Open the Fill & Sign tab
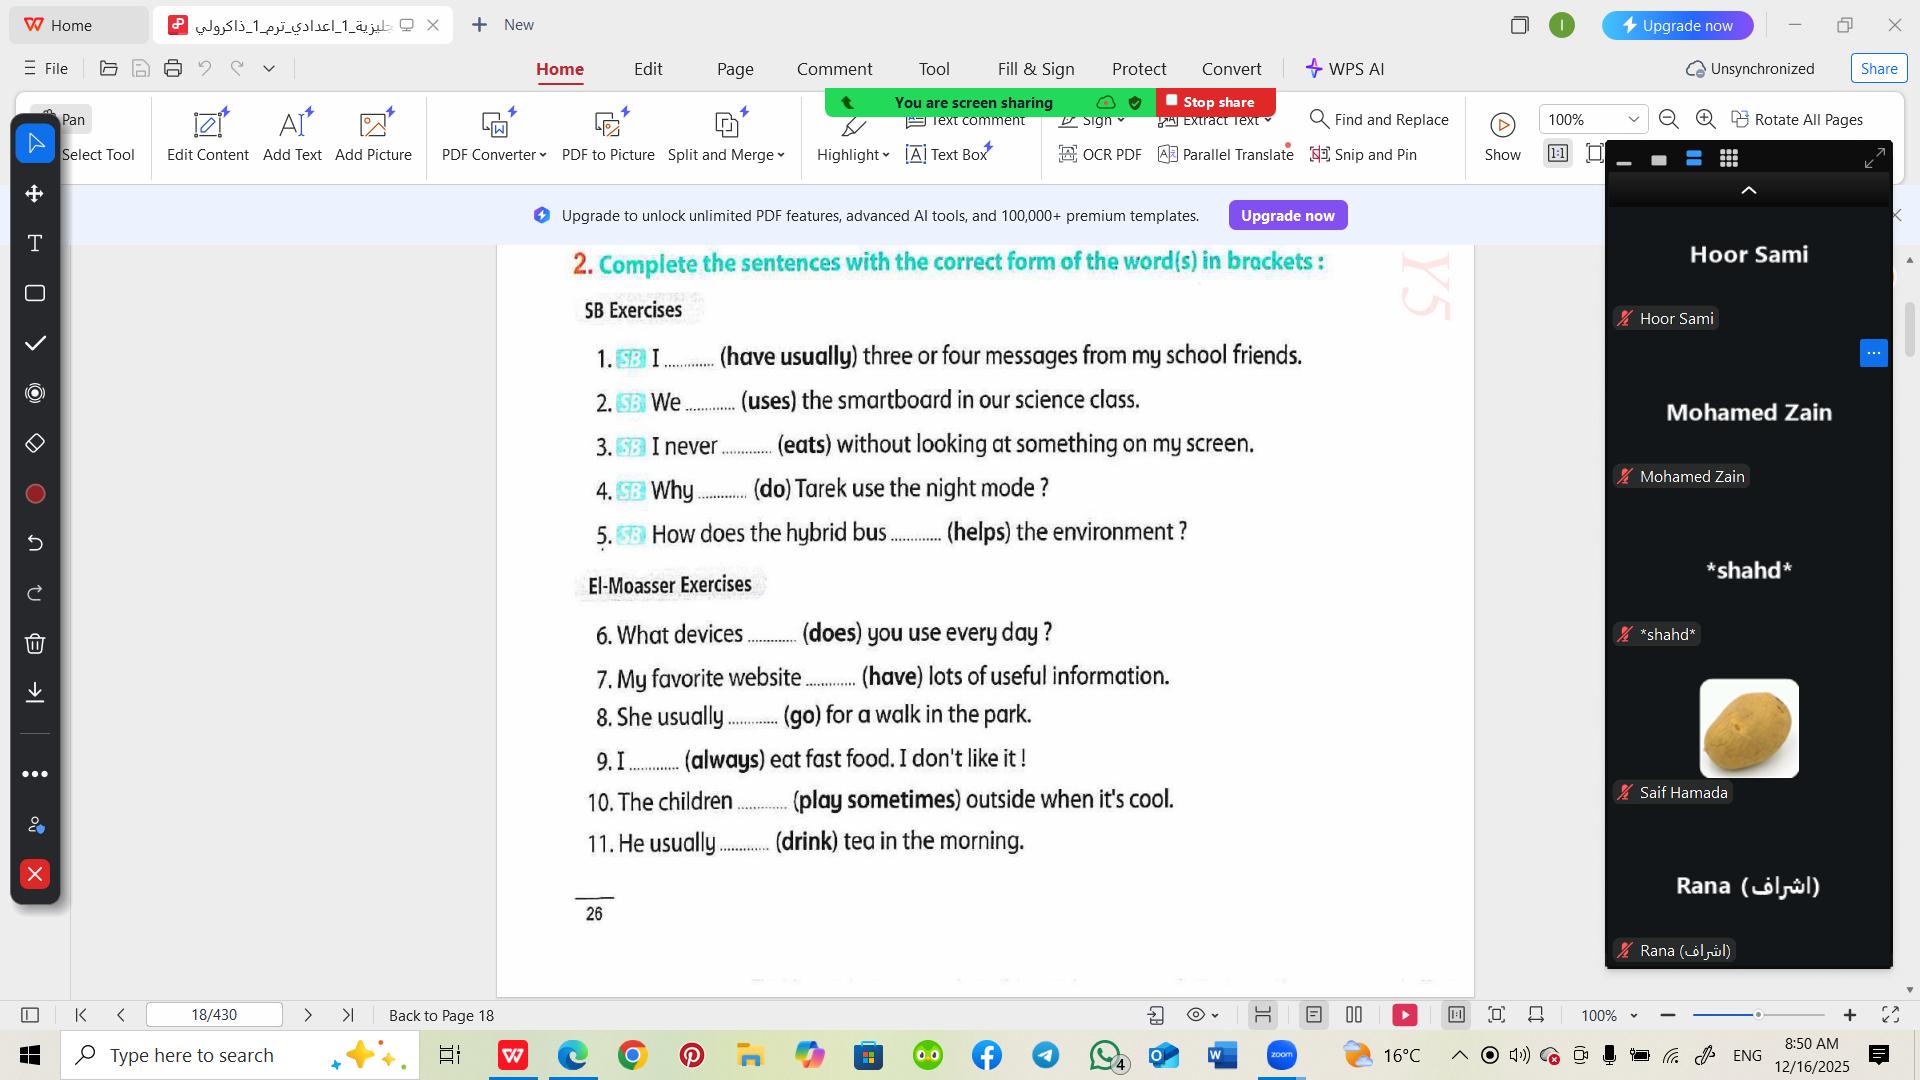Screen dimensions: 1920x1080 [1036, 69]
